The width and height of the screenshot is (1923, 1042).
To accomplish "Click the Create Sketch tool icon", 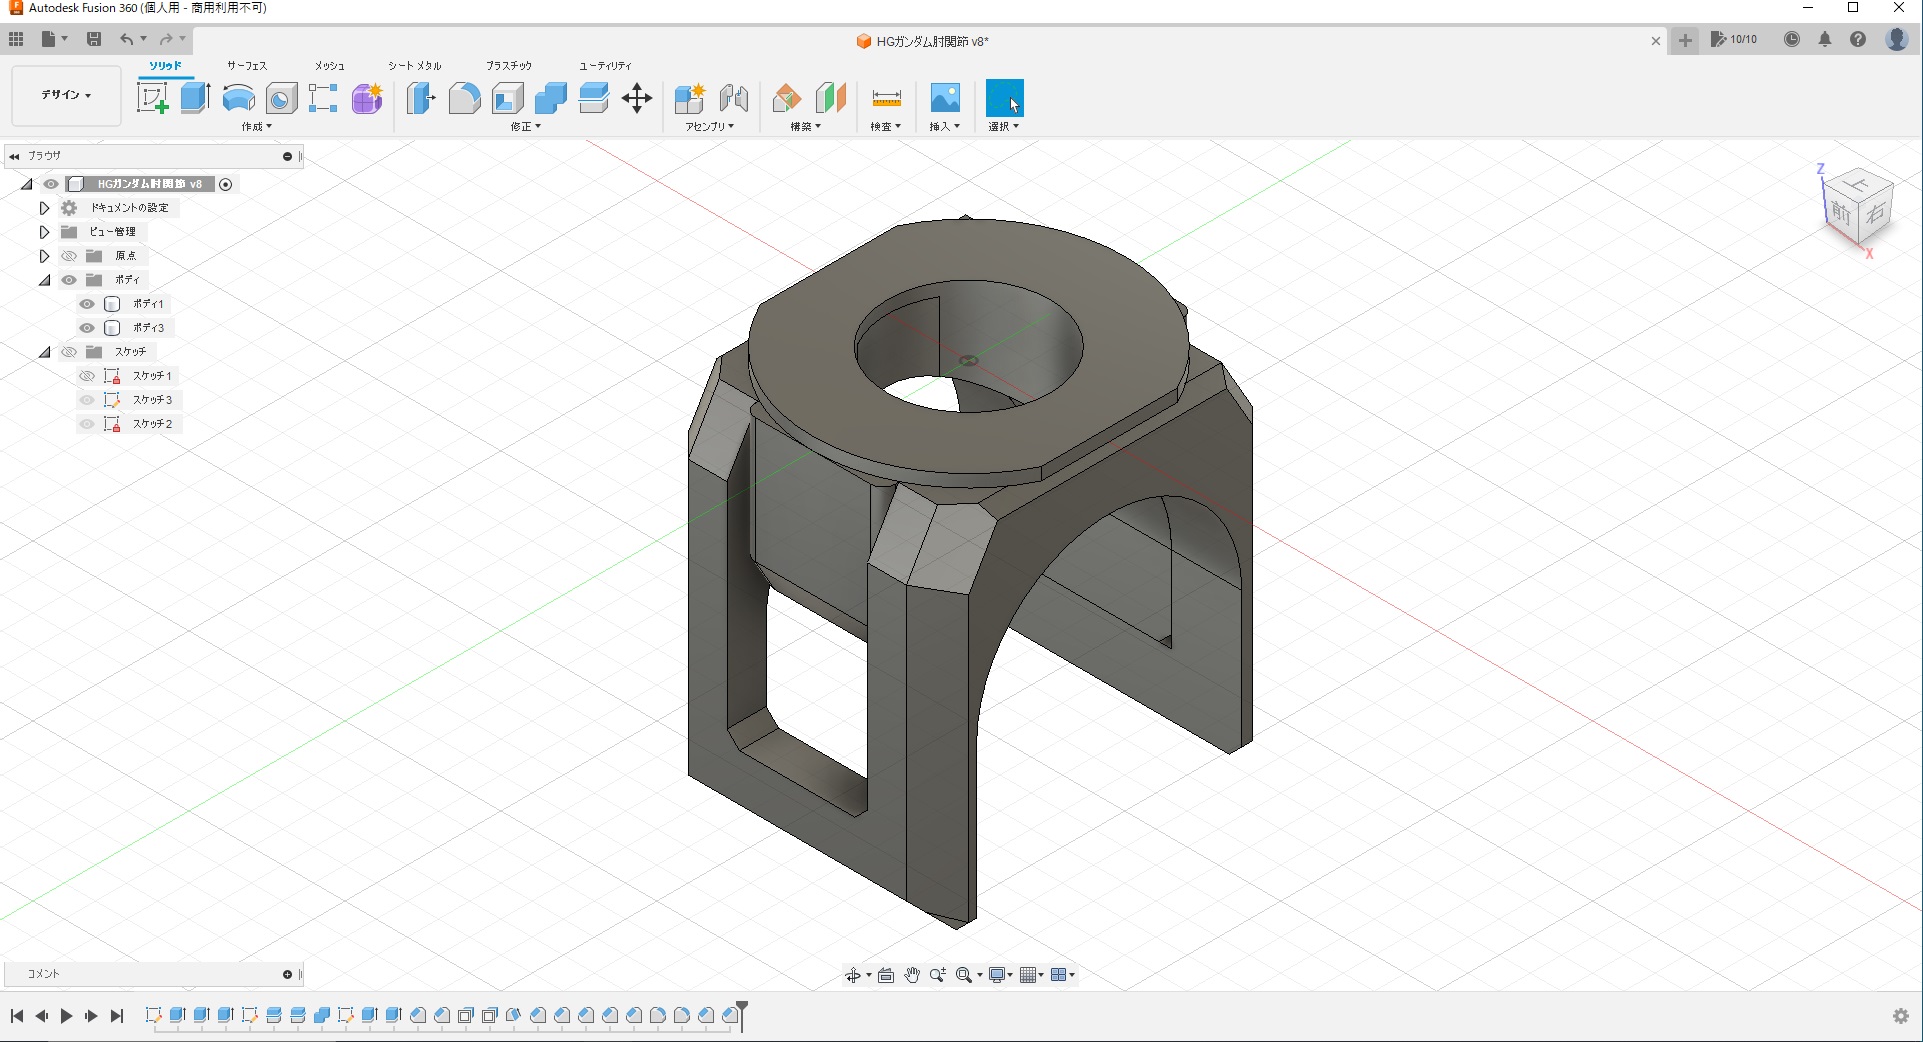I will coord(152,98).
